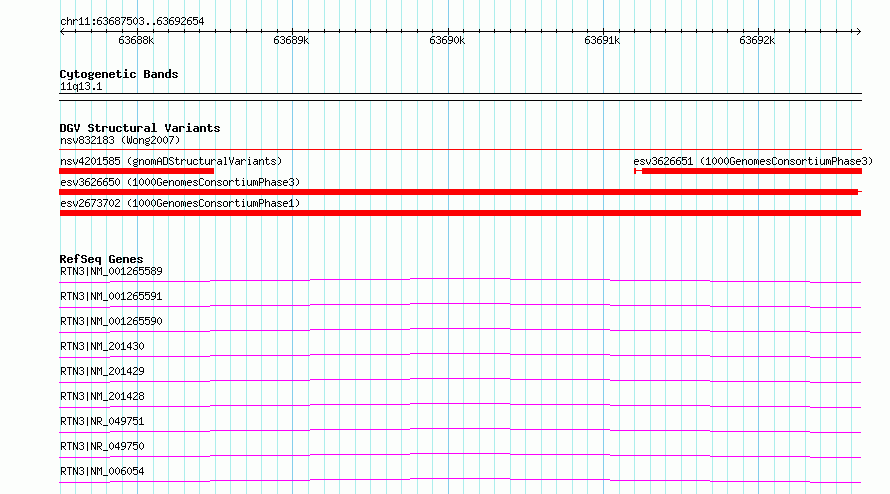Click the 63688k ruler label
This screenshot has width=890, height=494.
pyautogui.click(x=136, y=40)
